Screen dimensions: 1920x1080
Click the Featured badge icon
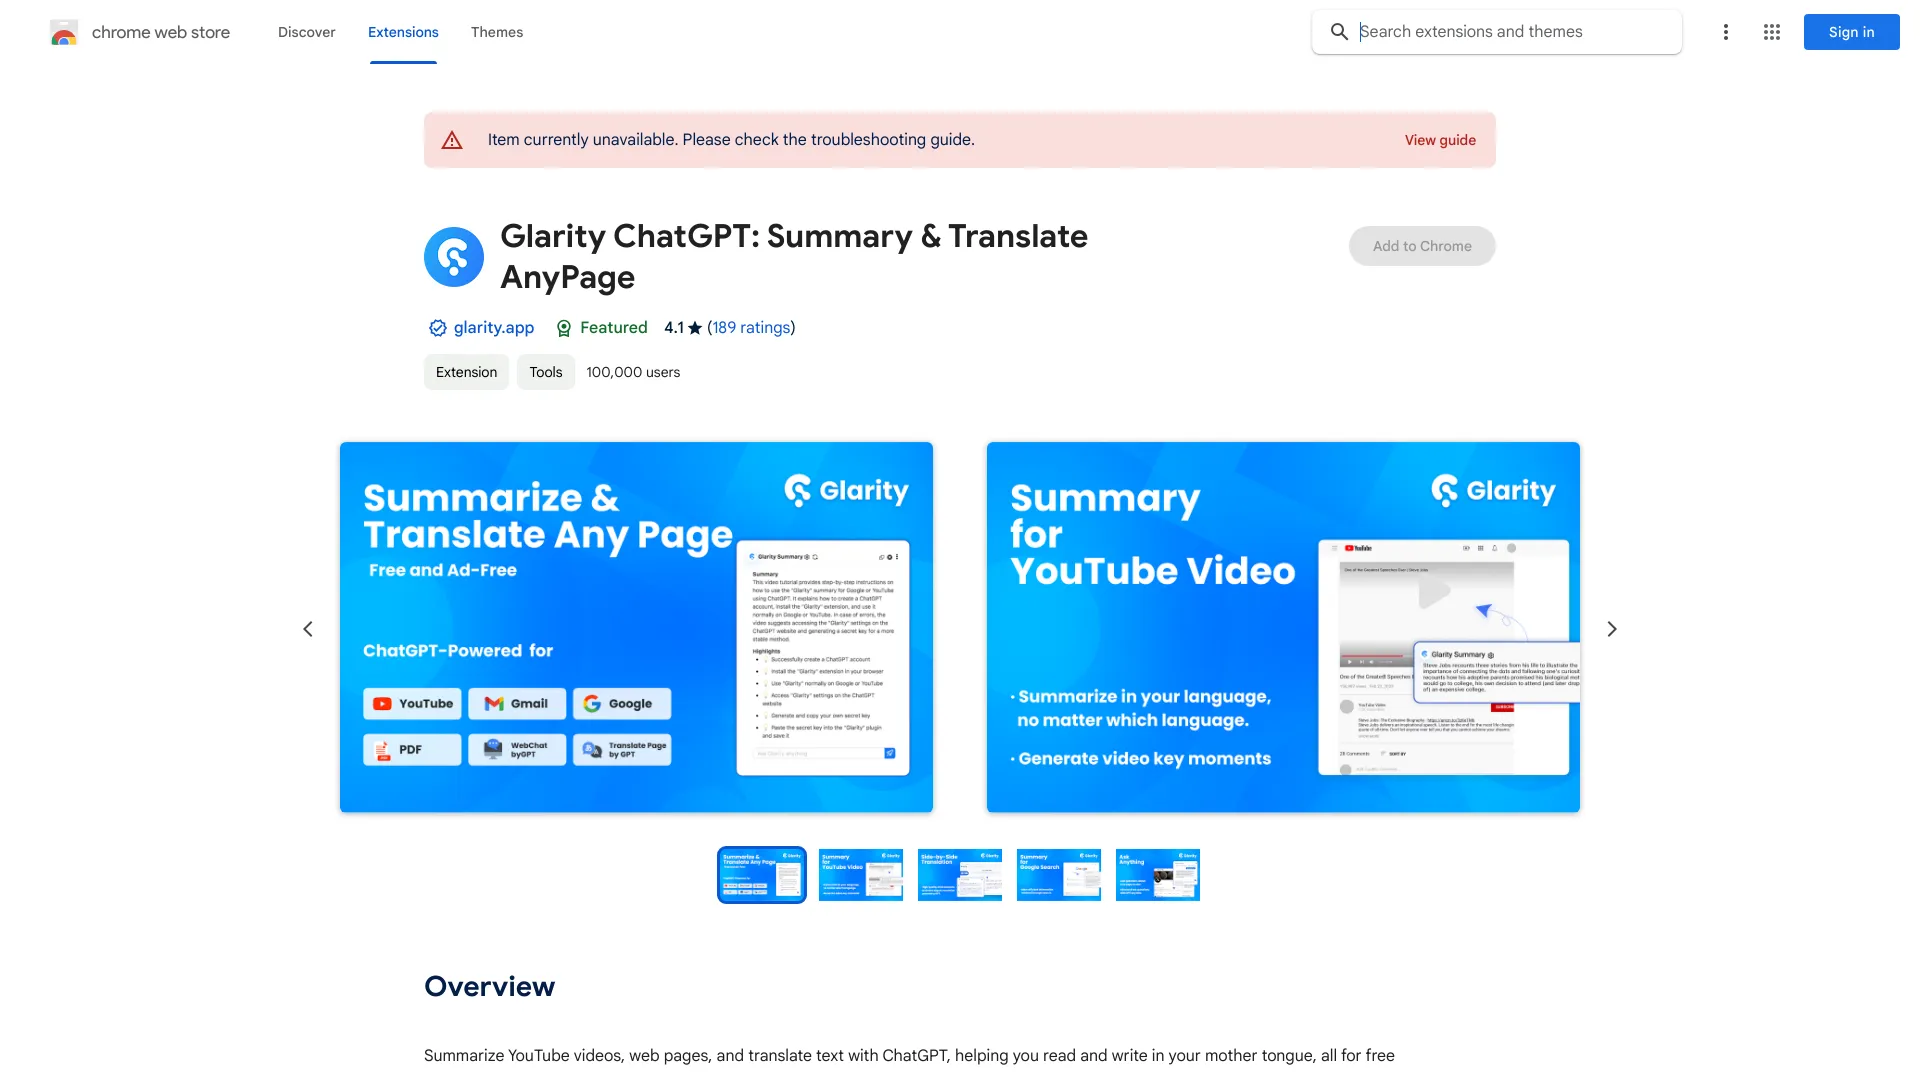tap(562, 327)
